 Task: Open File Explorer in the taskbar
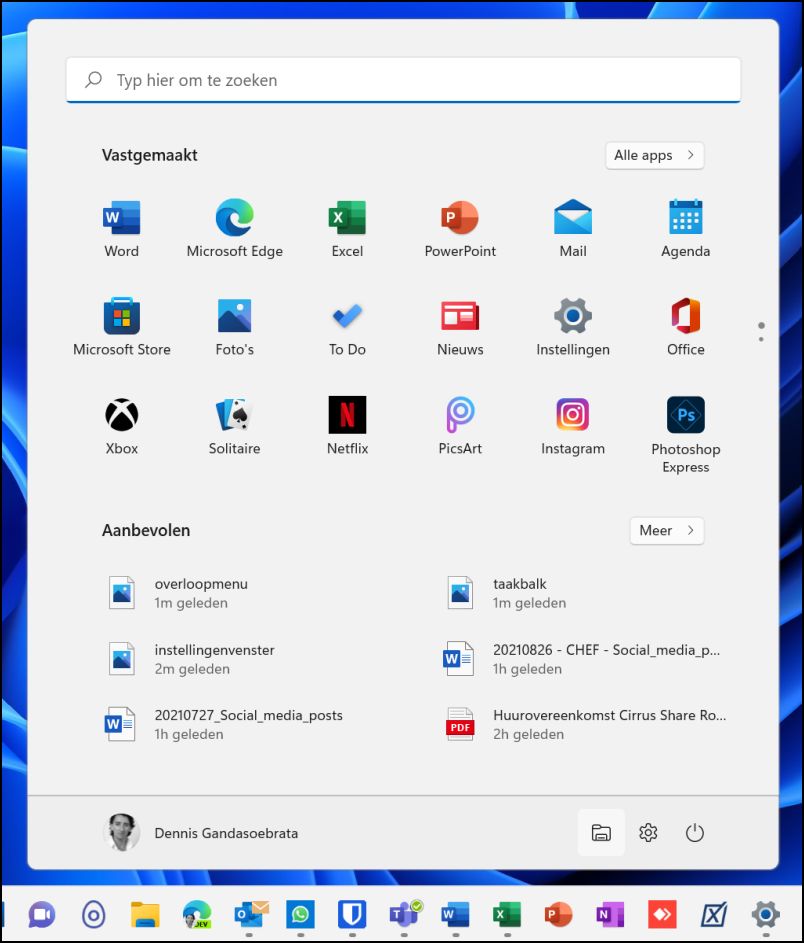pyautogui.click(x=146, y=915)
